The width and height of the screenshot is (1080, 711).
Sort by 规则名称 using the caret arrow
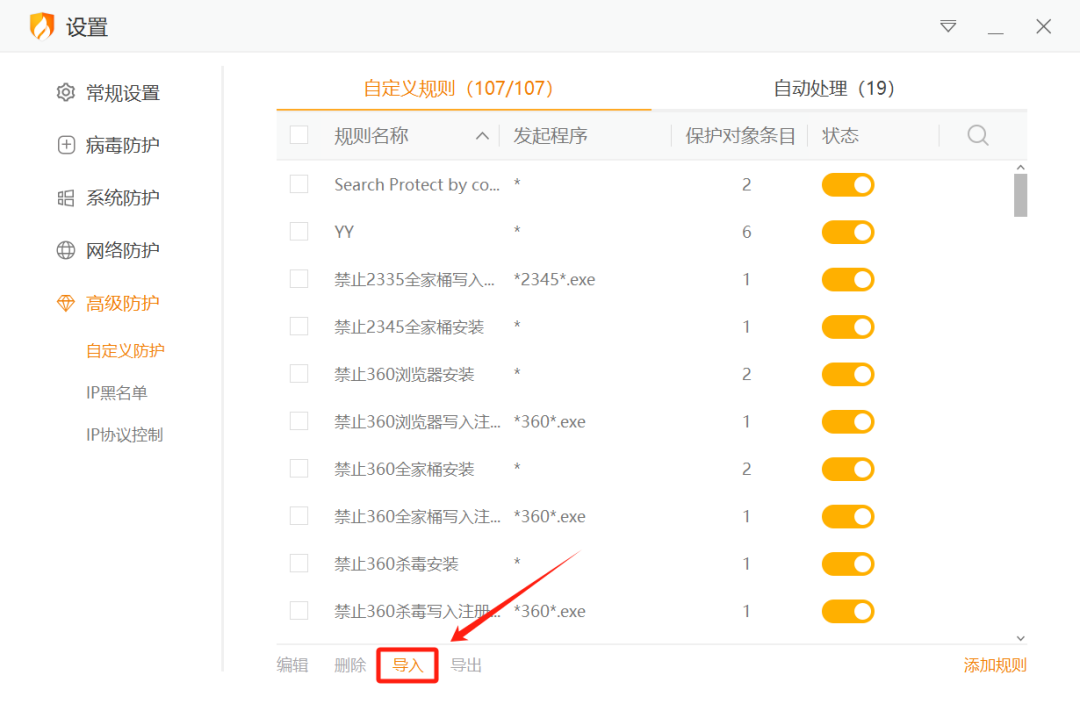pos(482,136)
